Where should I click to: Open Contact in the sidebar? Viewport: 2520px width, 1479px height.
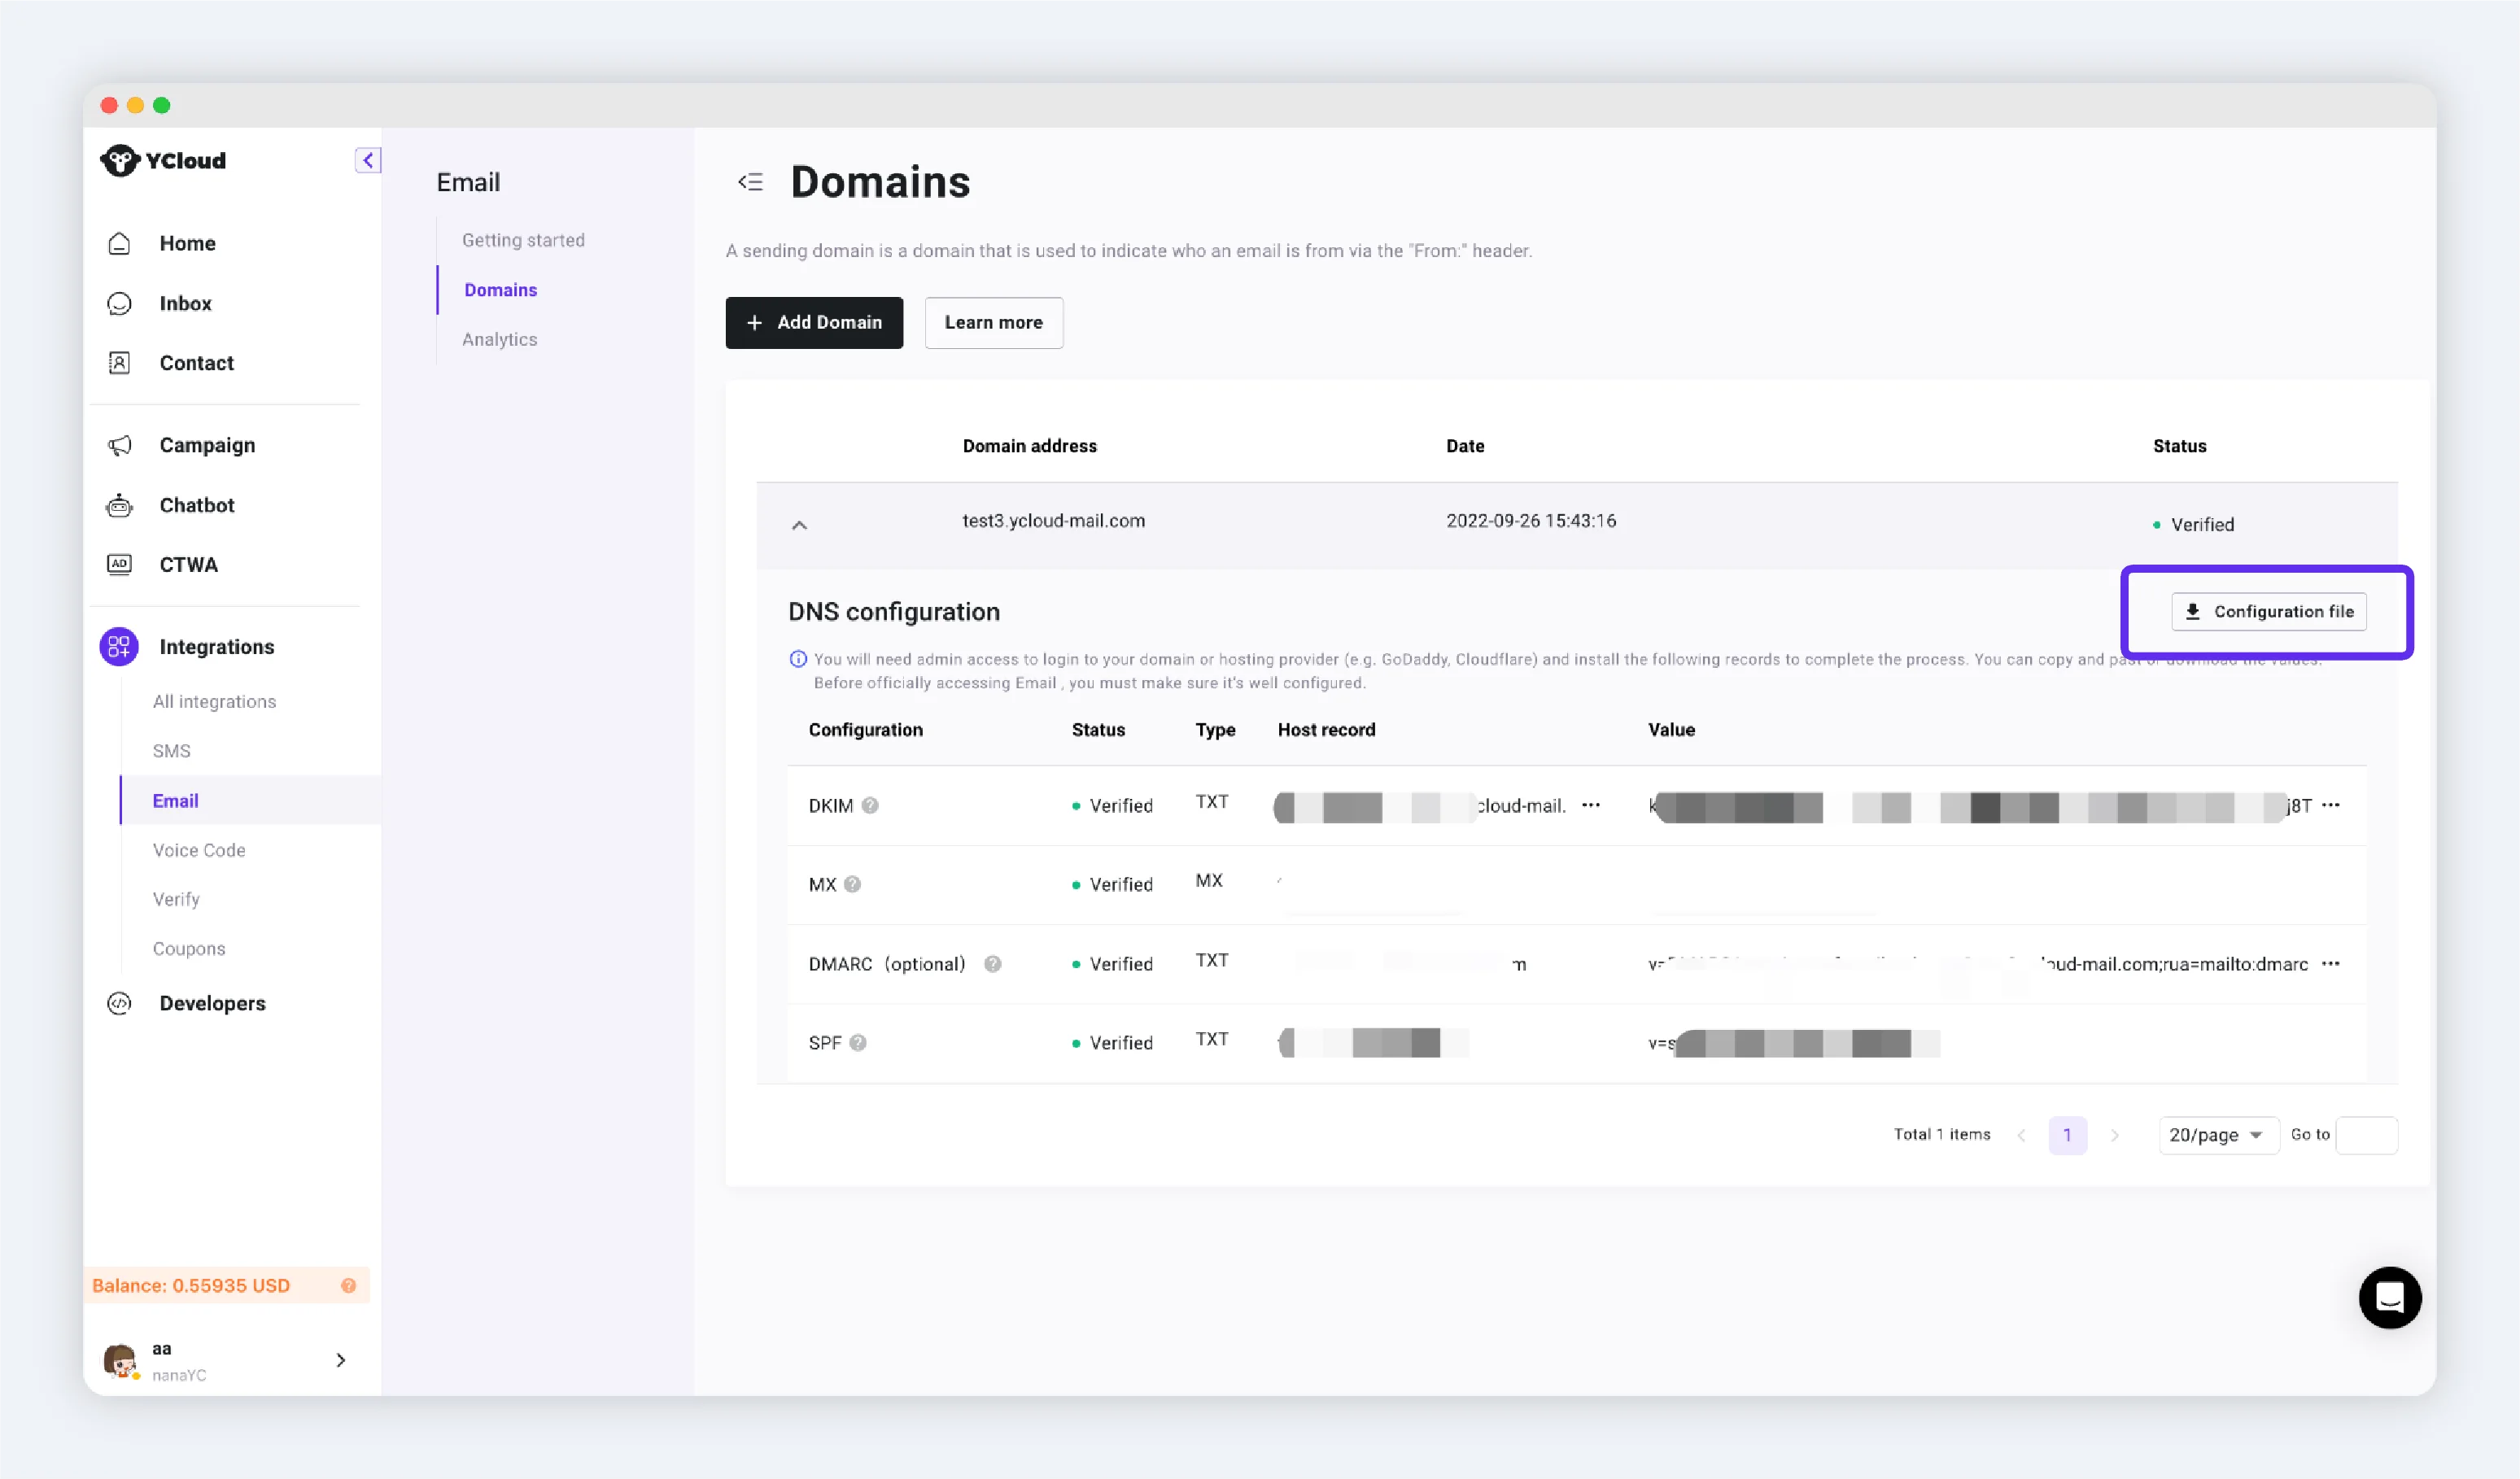coord(196,363)
